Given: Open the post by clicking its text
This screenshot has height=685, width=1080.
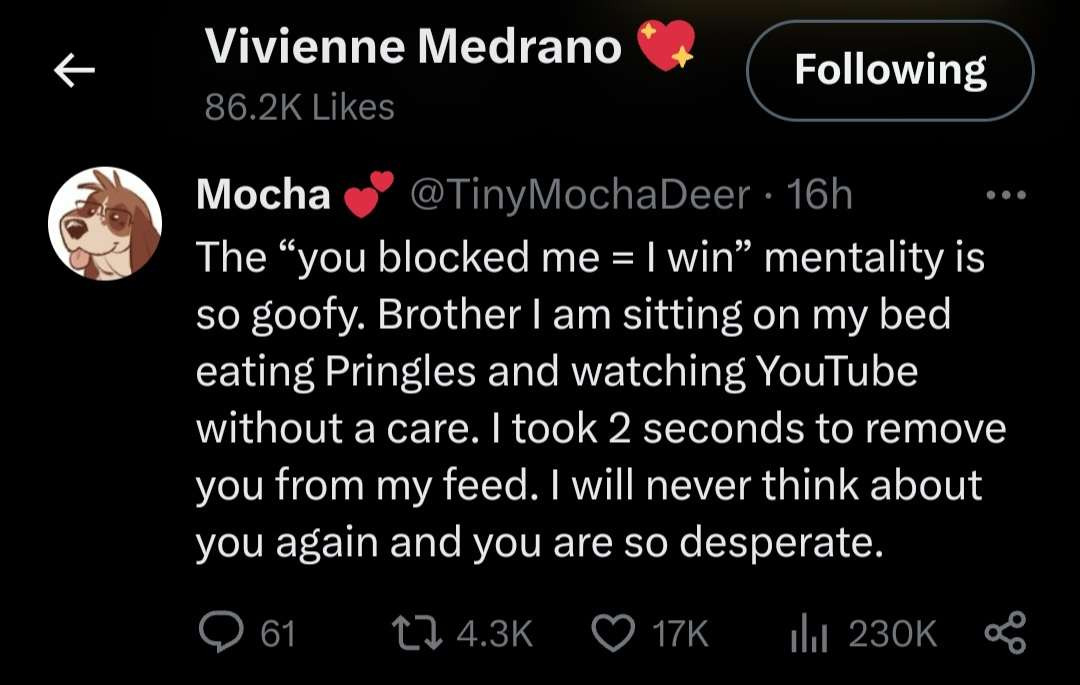Looking at the screenshot, I should click(590, 400).
